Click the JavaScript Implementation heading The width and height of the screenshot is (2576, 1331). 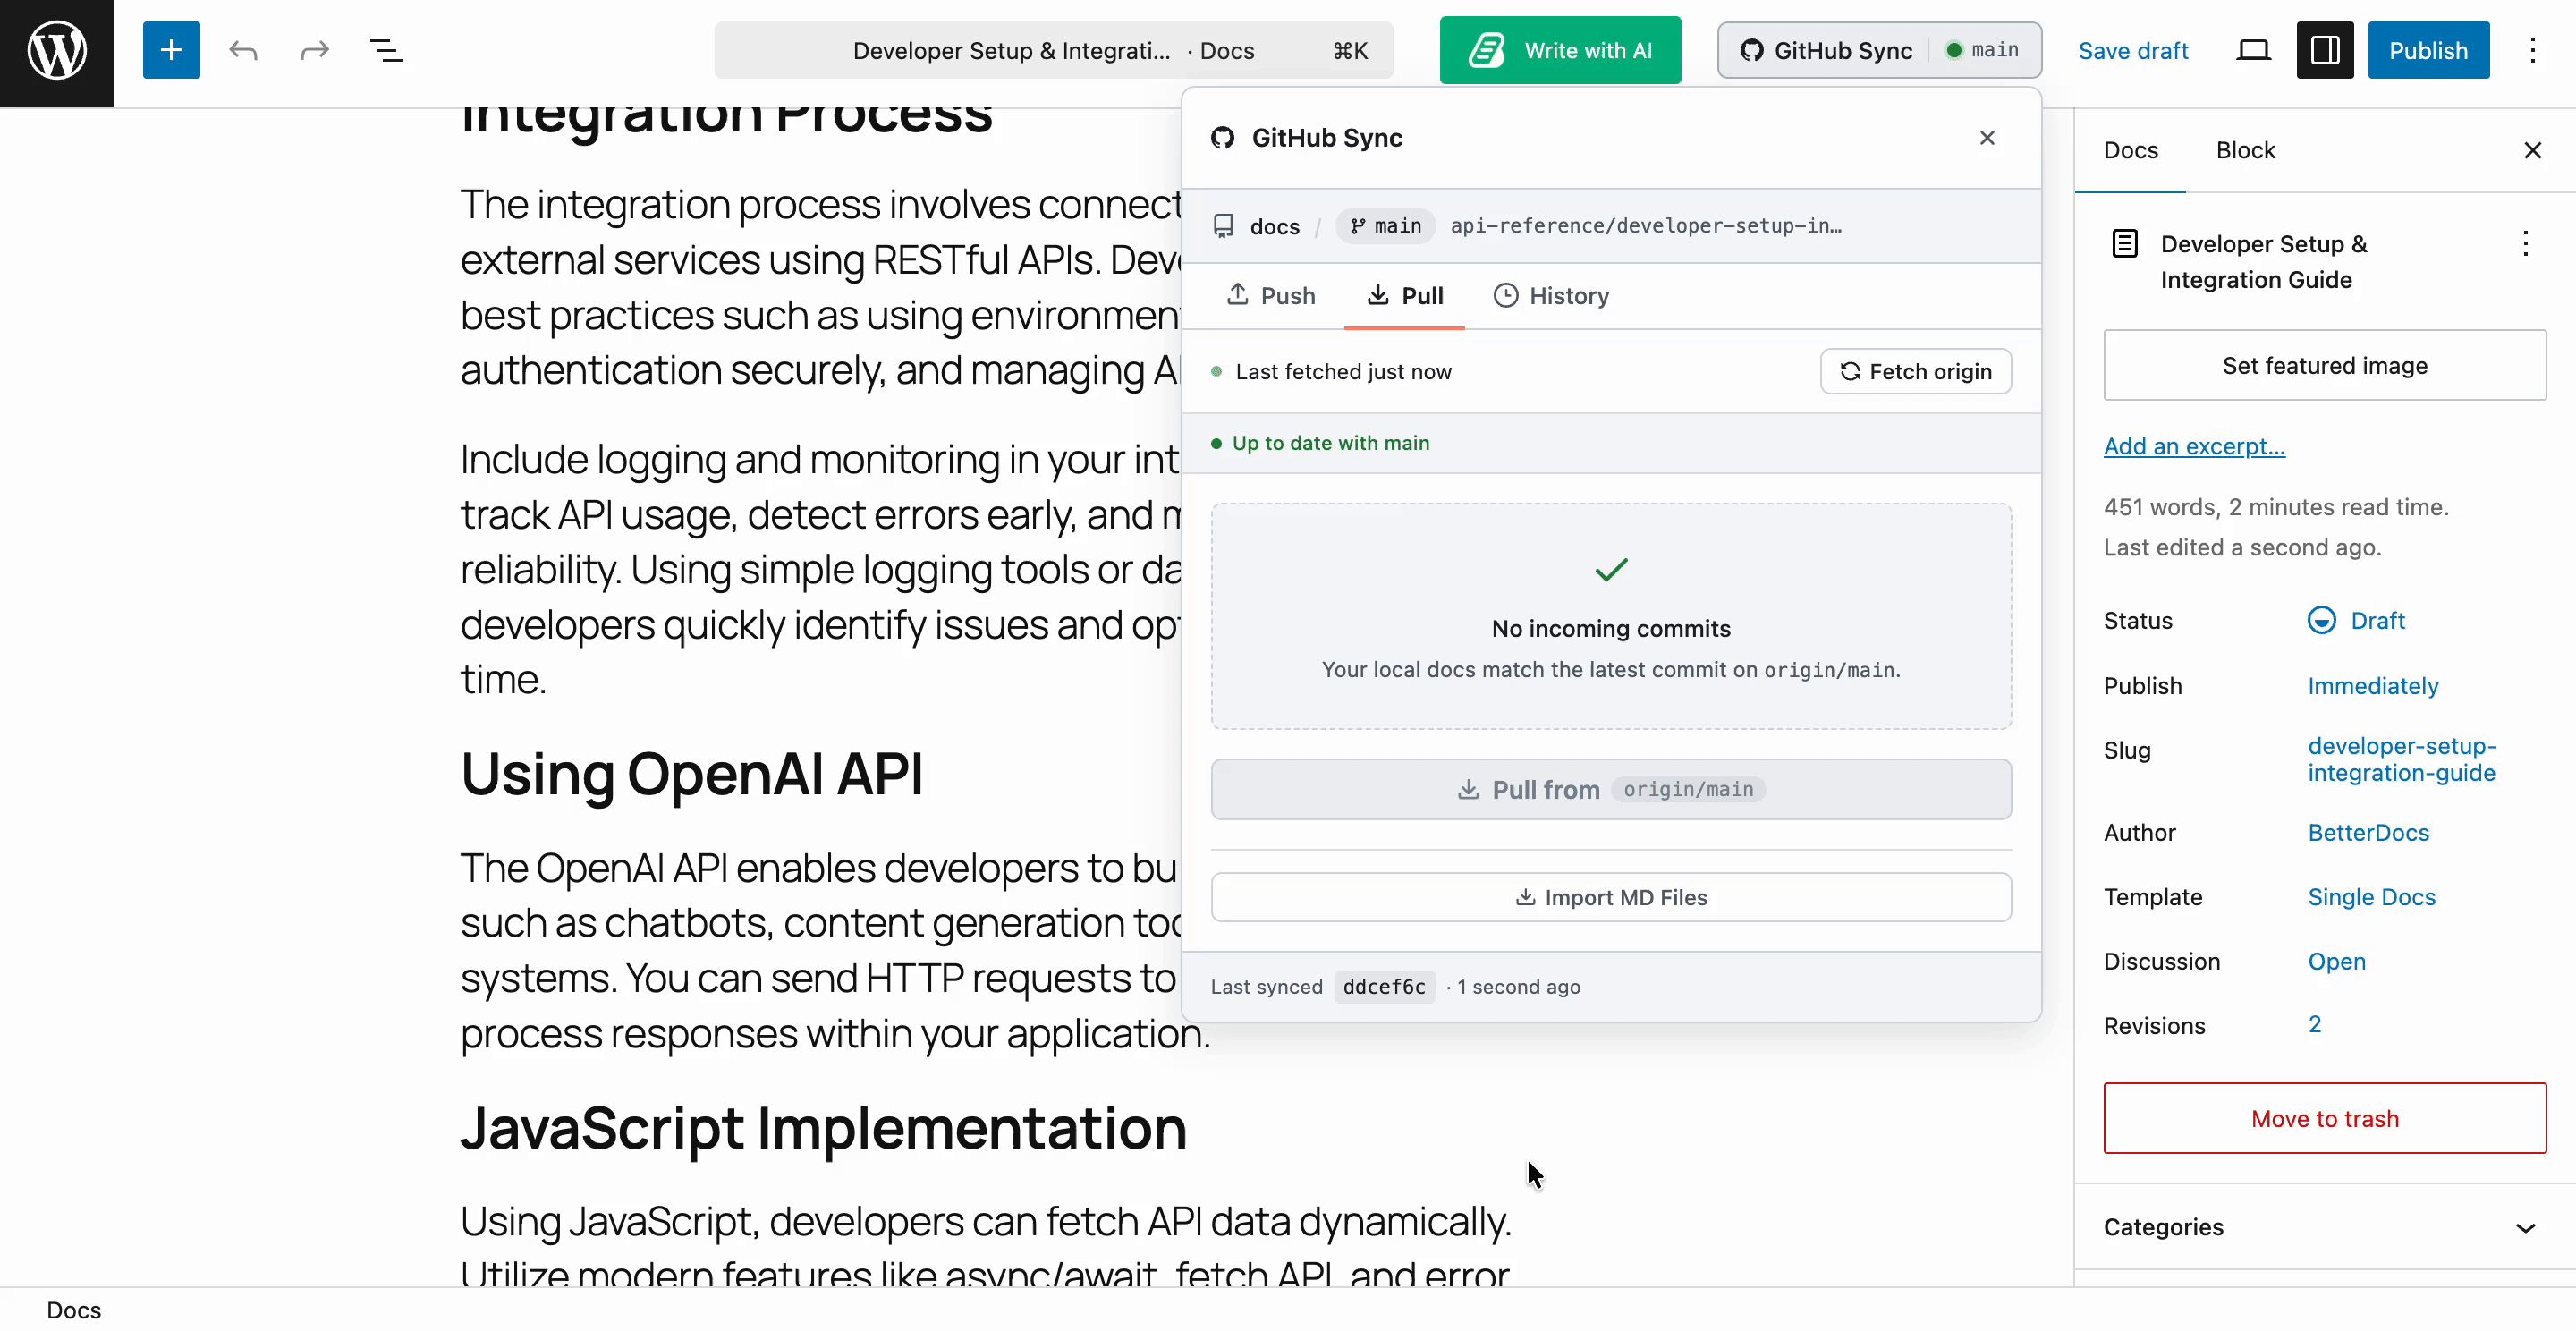click(x=823, y=1128)
